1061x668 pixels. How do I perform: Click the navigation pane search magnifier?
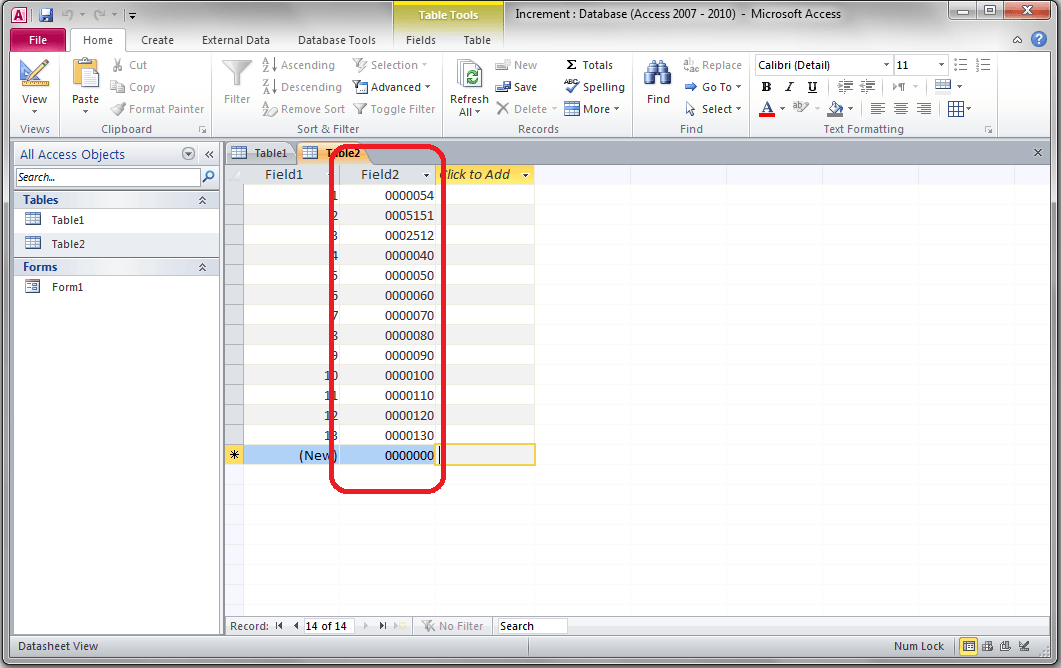point(208,177)
